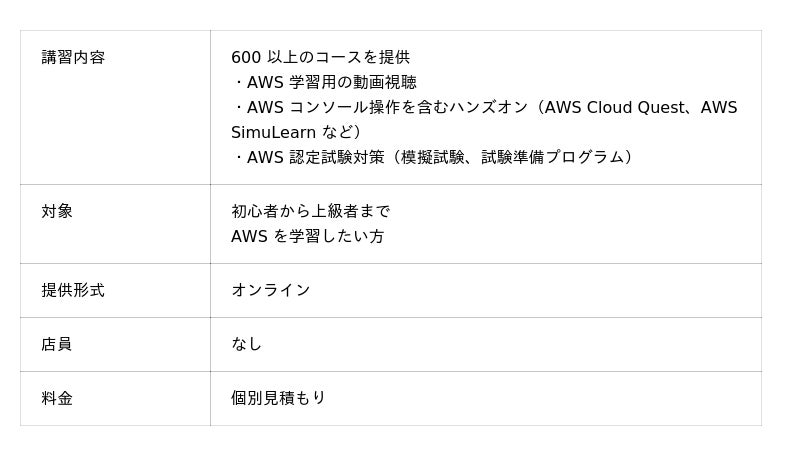The height and width of the screenshot is (456, 800).
Task: Click the AWS 認定試験対策 text
Action: [315, 158]
